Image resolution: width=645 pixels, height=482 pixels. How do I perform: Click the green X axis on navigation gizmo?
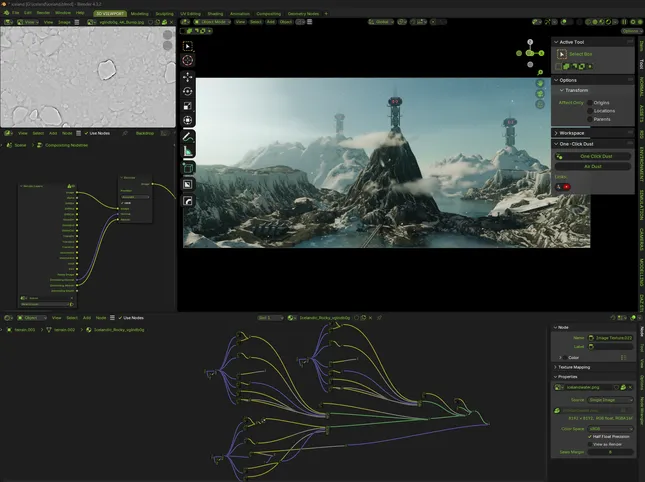pos(541,53)
